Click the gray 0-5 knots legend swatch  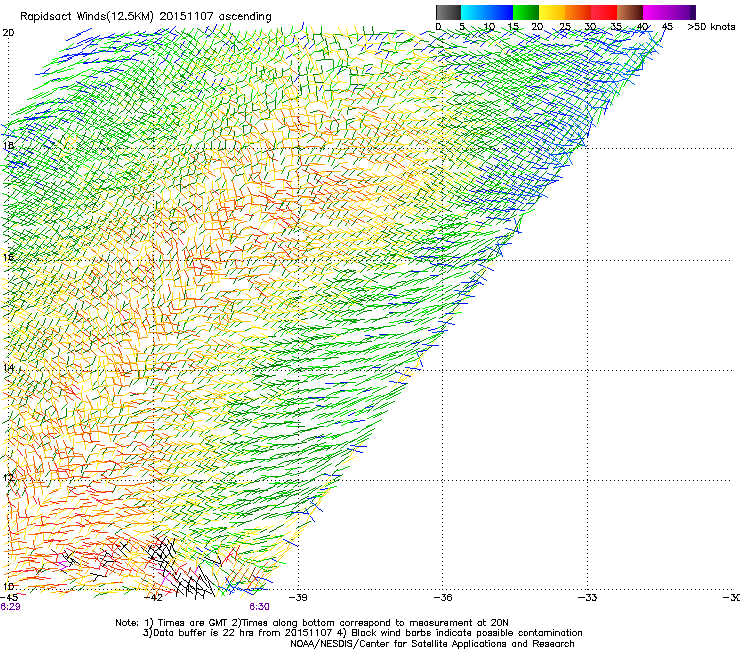pos(448,12)
